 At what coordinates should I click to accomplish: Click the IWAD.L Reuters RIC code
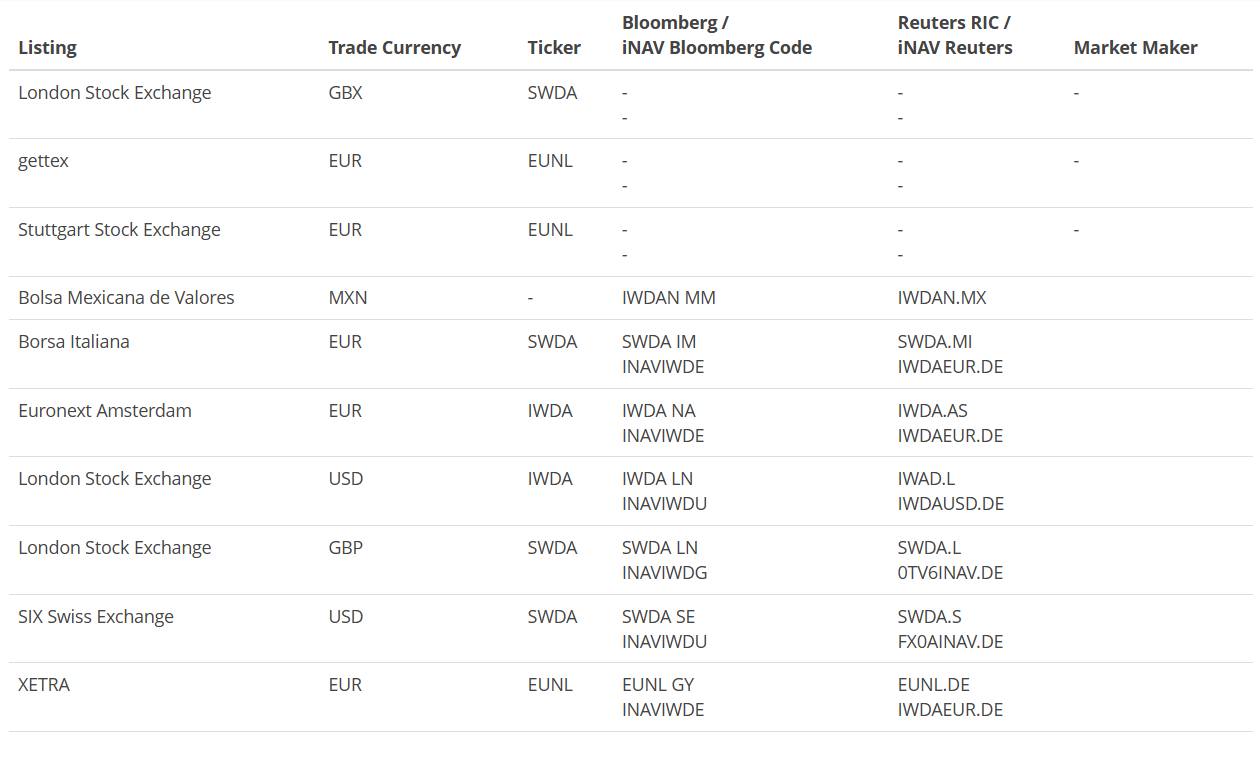926,479
